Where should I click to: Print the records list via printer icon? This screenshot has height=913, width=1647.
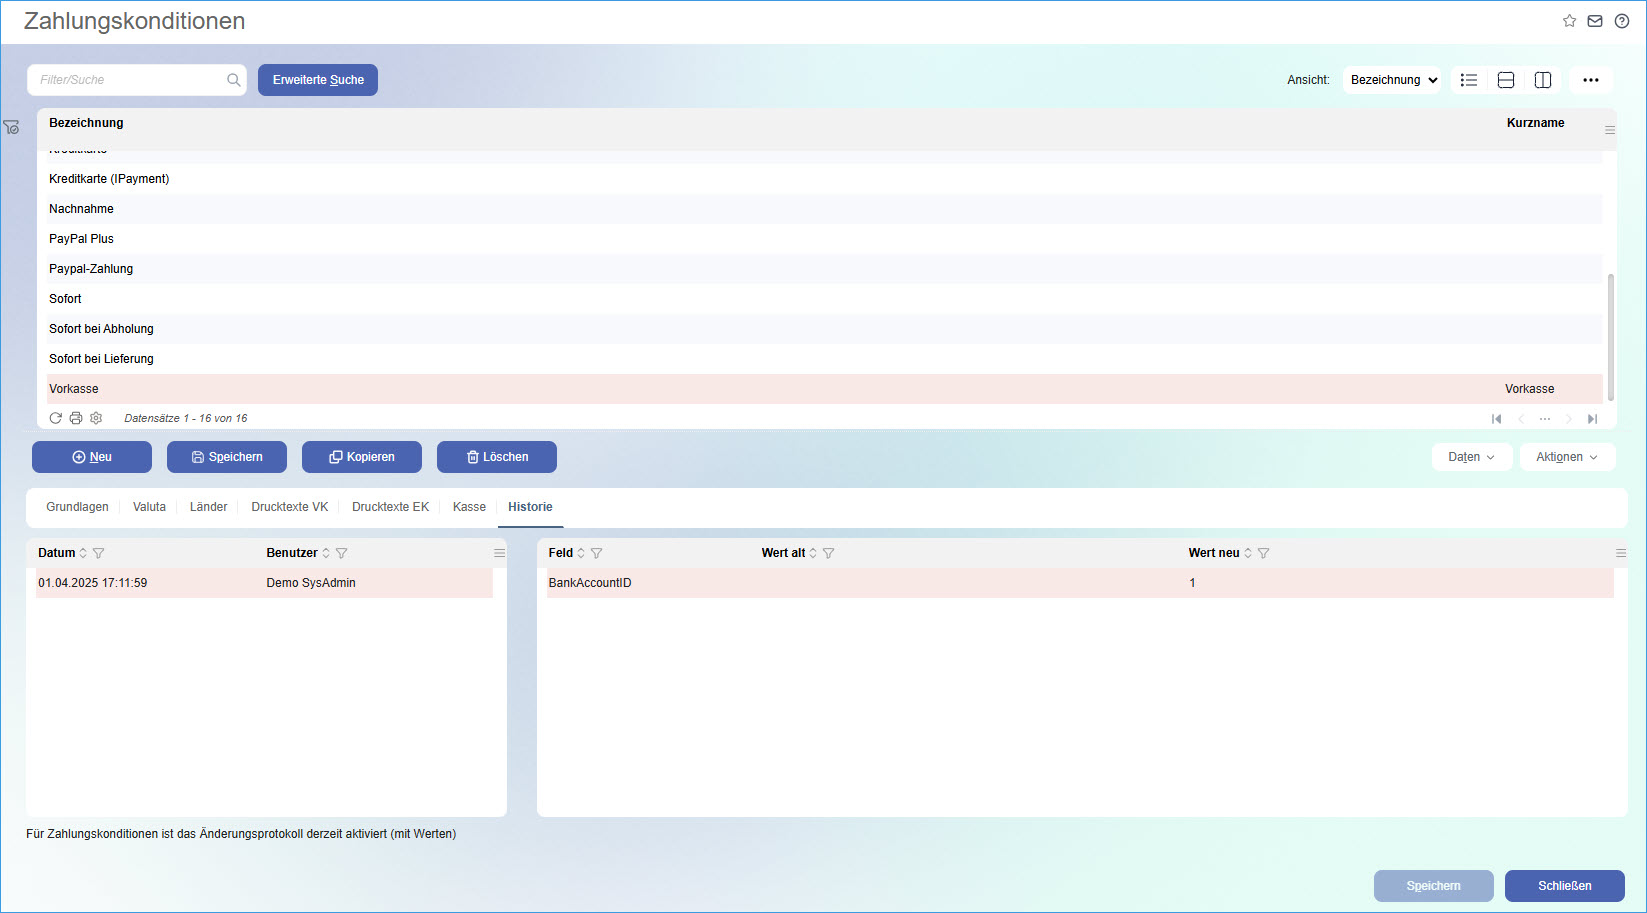(76, 418)
